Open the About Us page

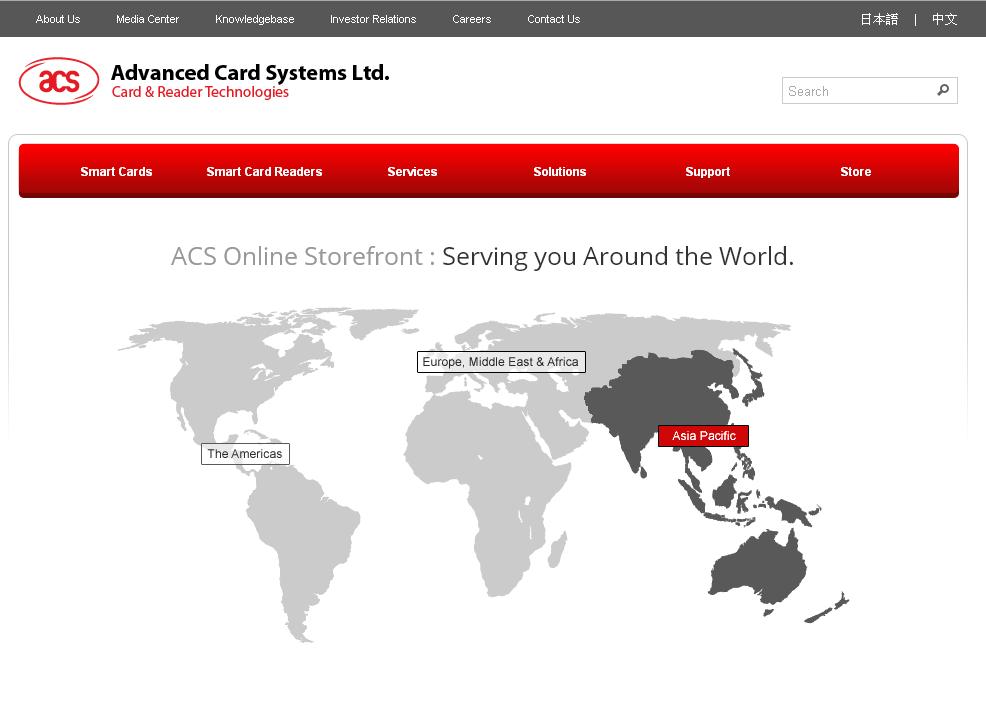[58, 19]
